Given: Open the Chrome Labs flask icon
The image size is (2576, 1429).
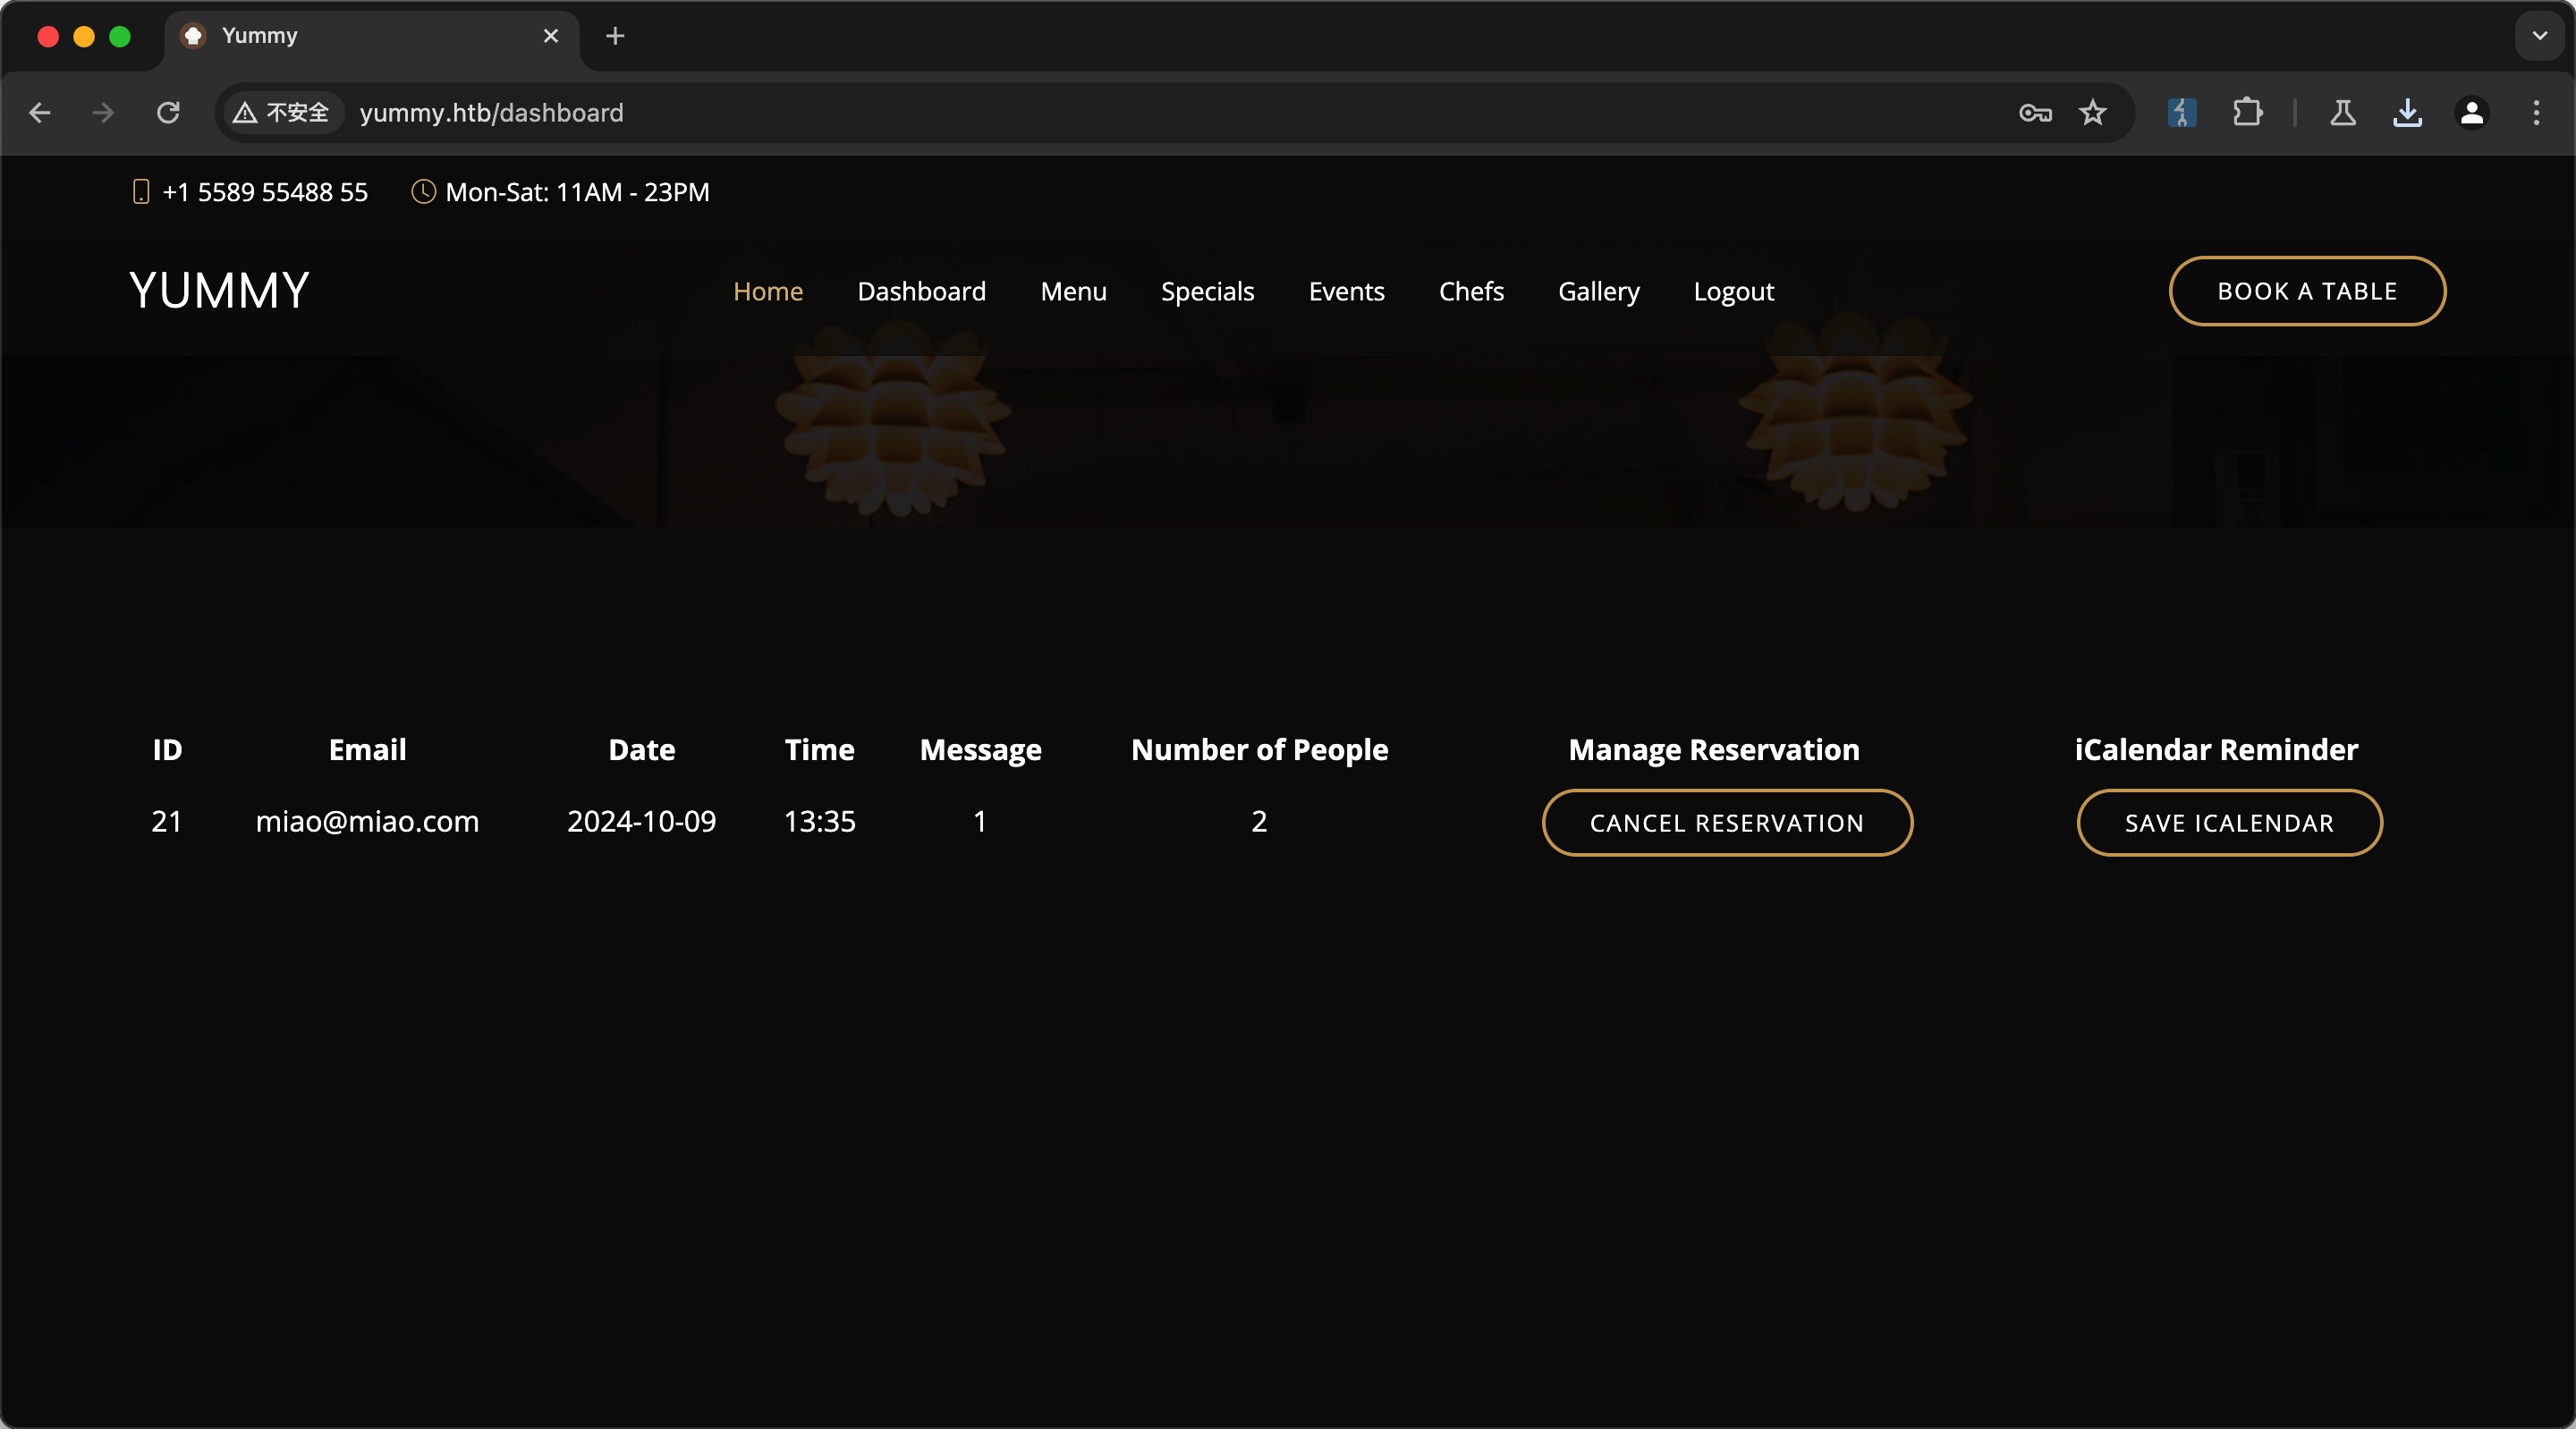Looking at the screenshot, I should coord(2342,113).
